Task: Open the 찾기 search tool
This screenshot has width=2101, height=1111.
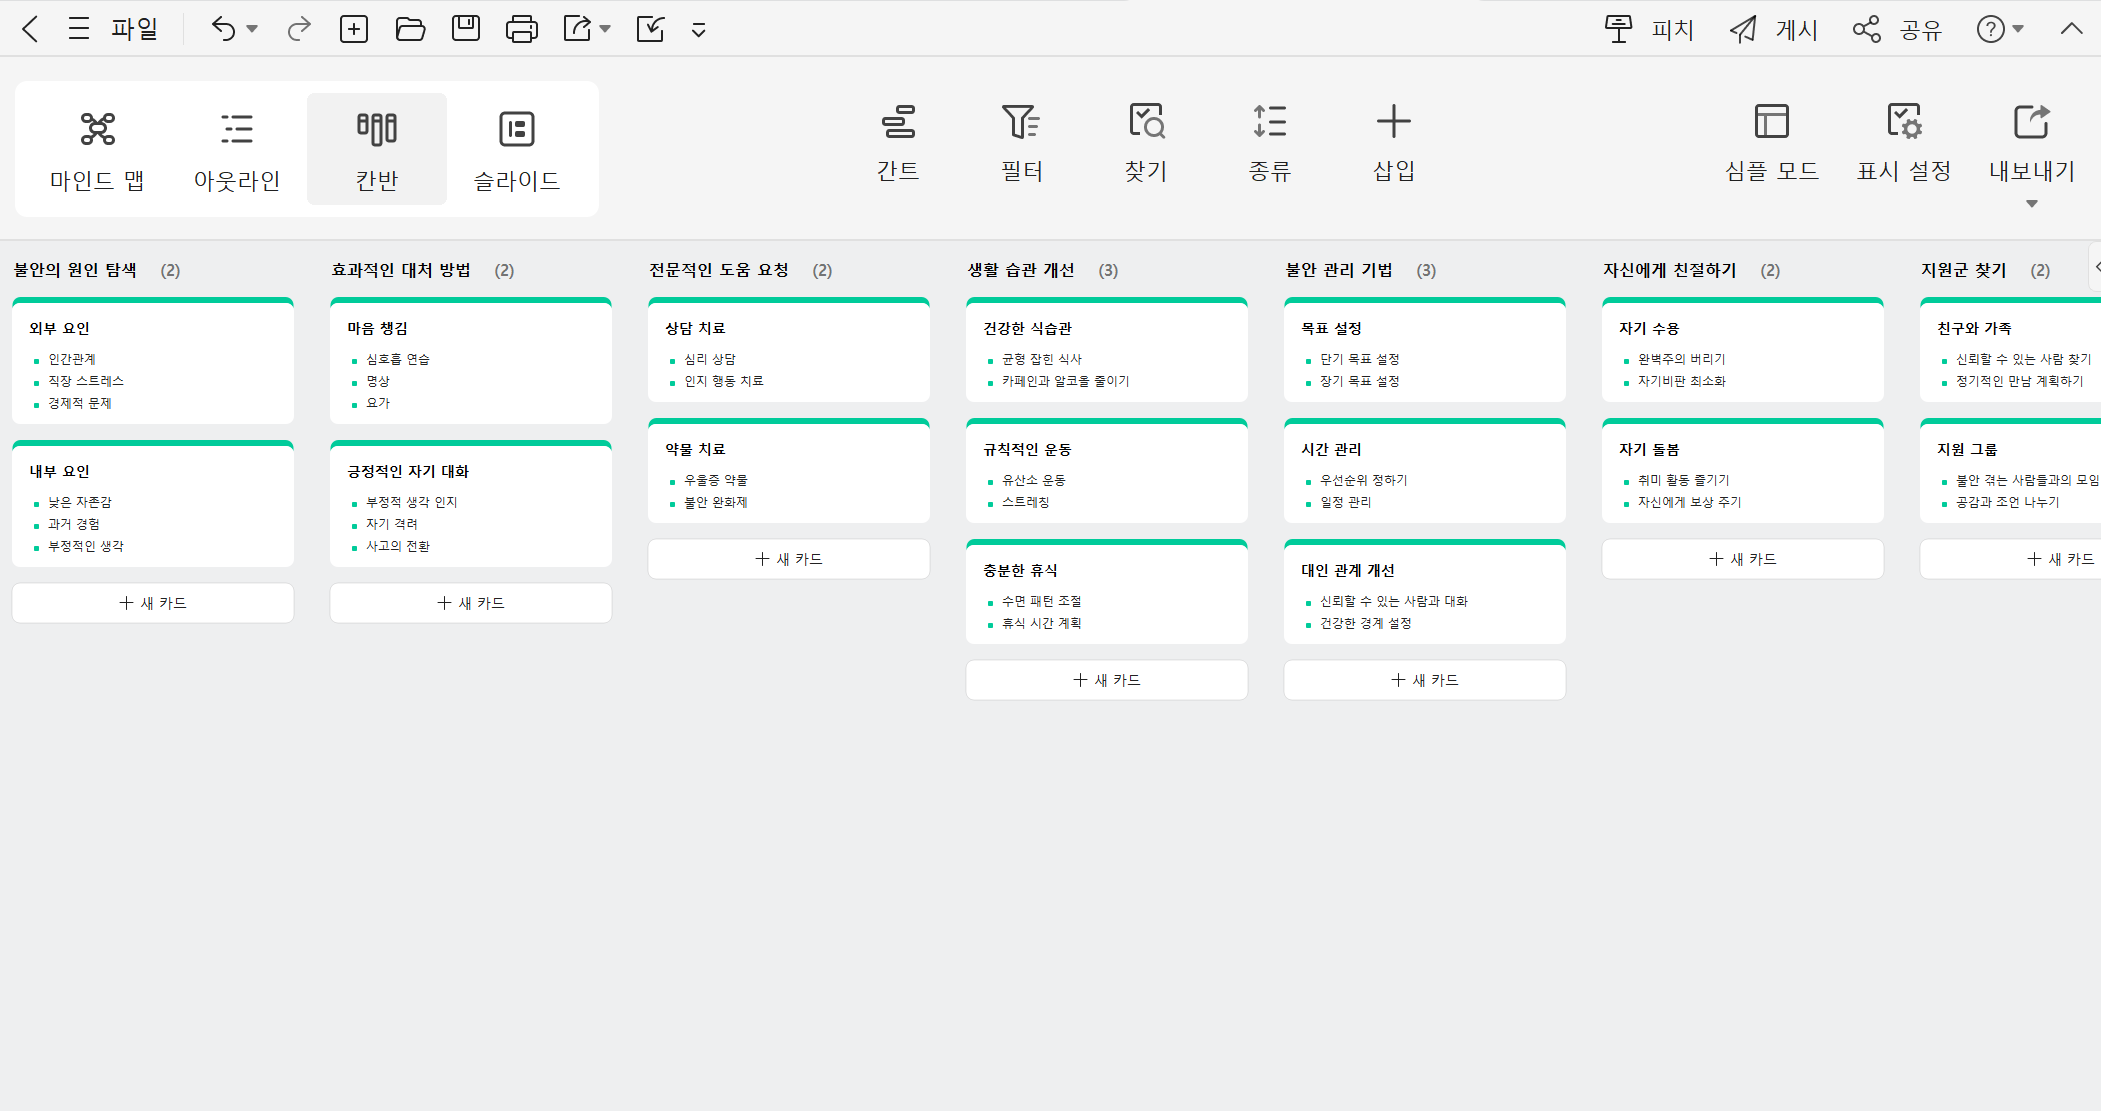Action: tap(1146, 143)
